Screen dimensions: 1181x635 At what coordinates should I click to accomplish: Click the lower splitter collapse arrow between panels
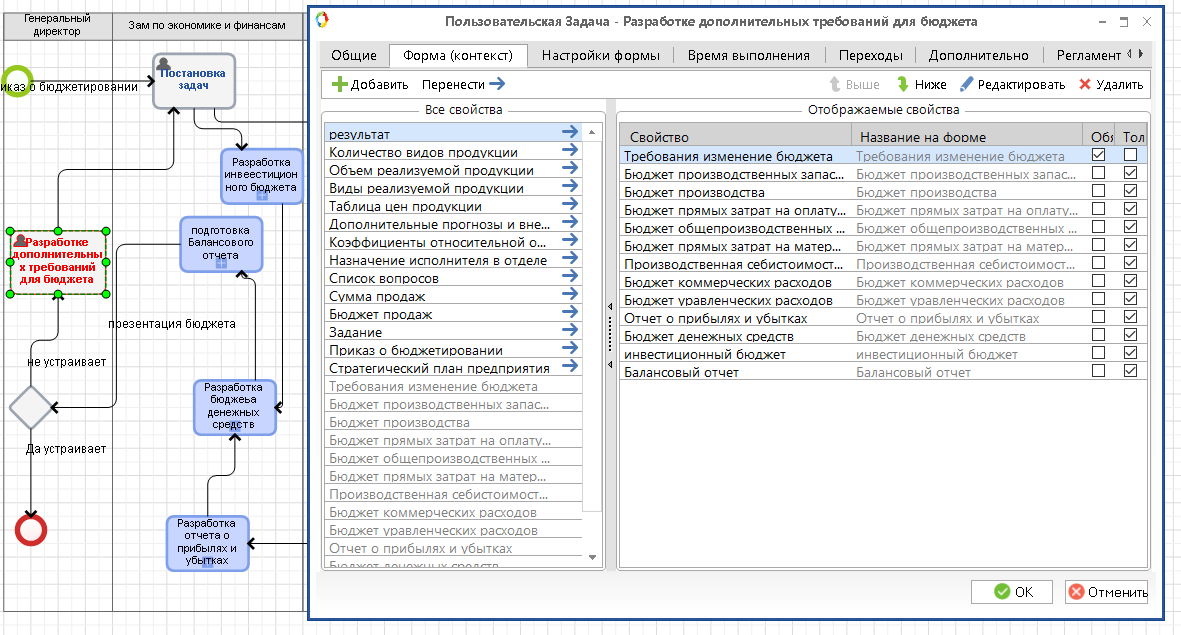(610, 365)
